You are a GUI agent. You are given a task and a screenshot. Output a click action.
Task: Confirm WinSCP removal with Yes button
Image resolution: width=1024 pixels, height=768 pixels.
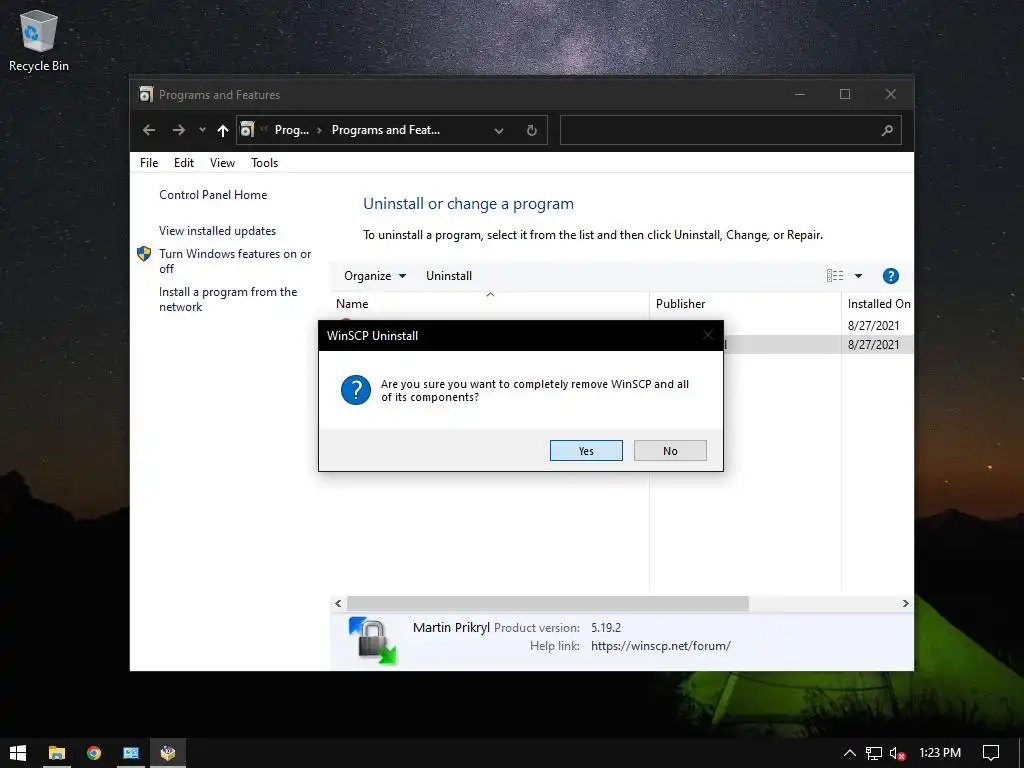586,451
